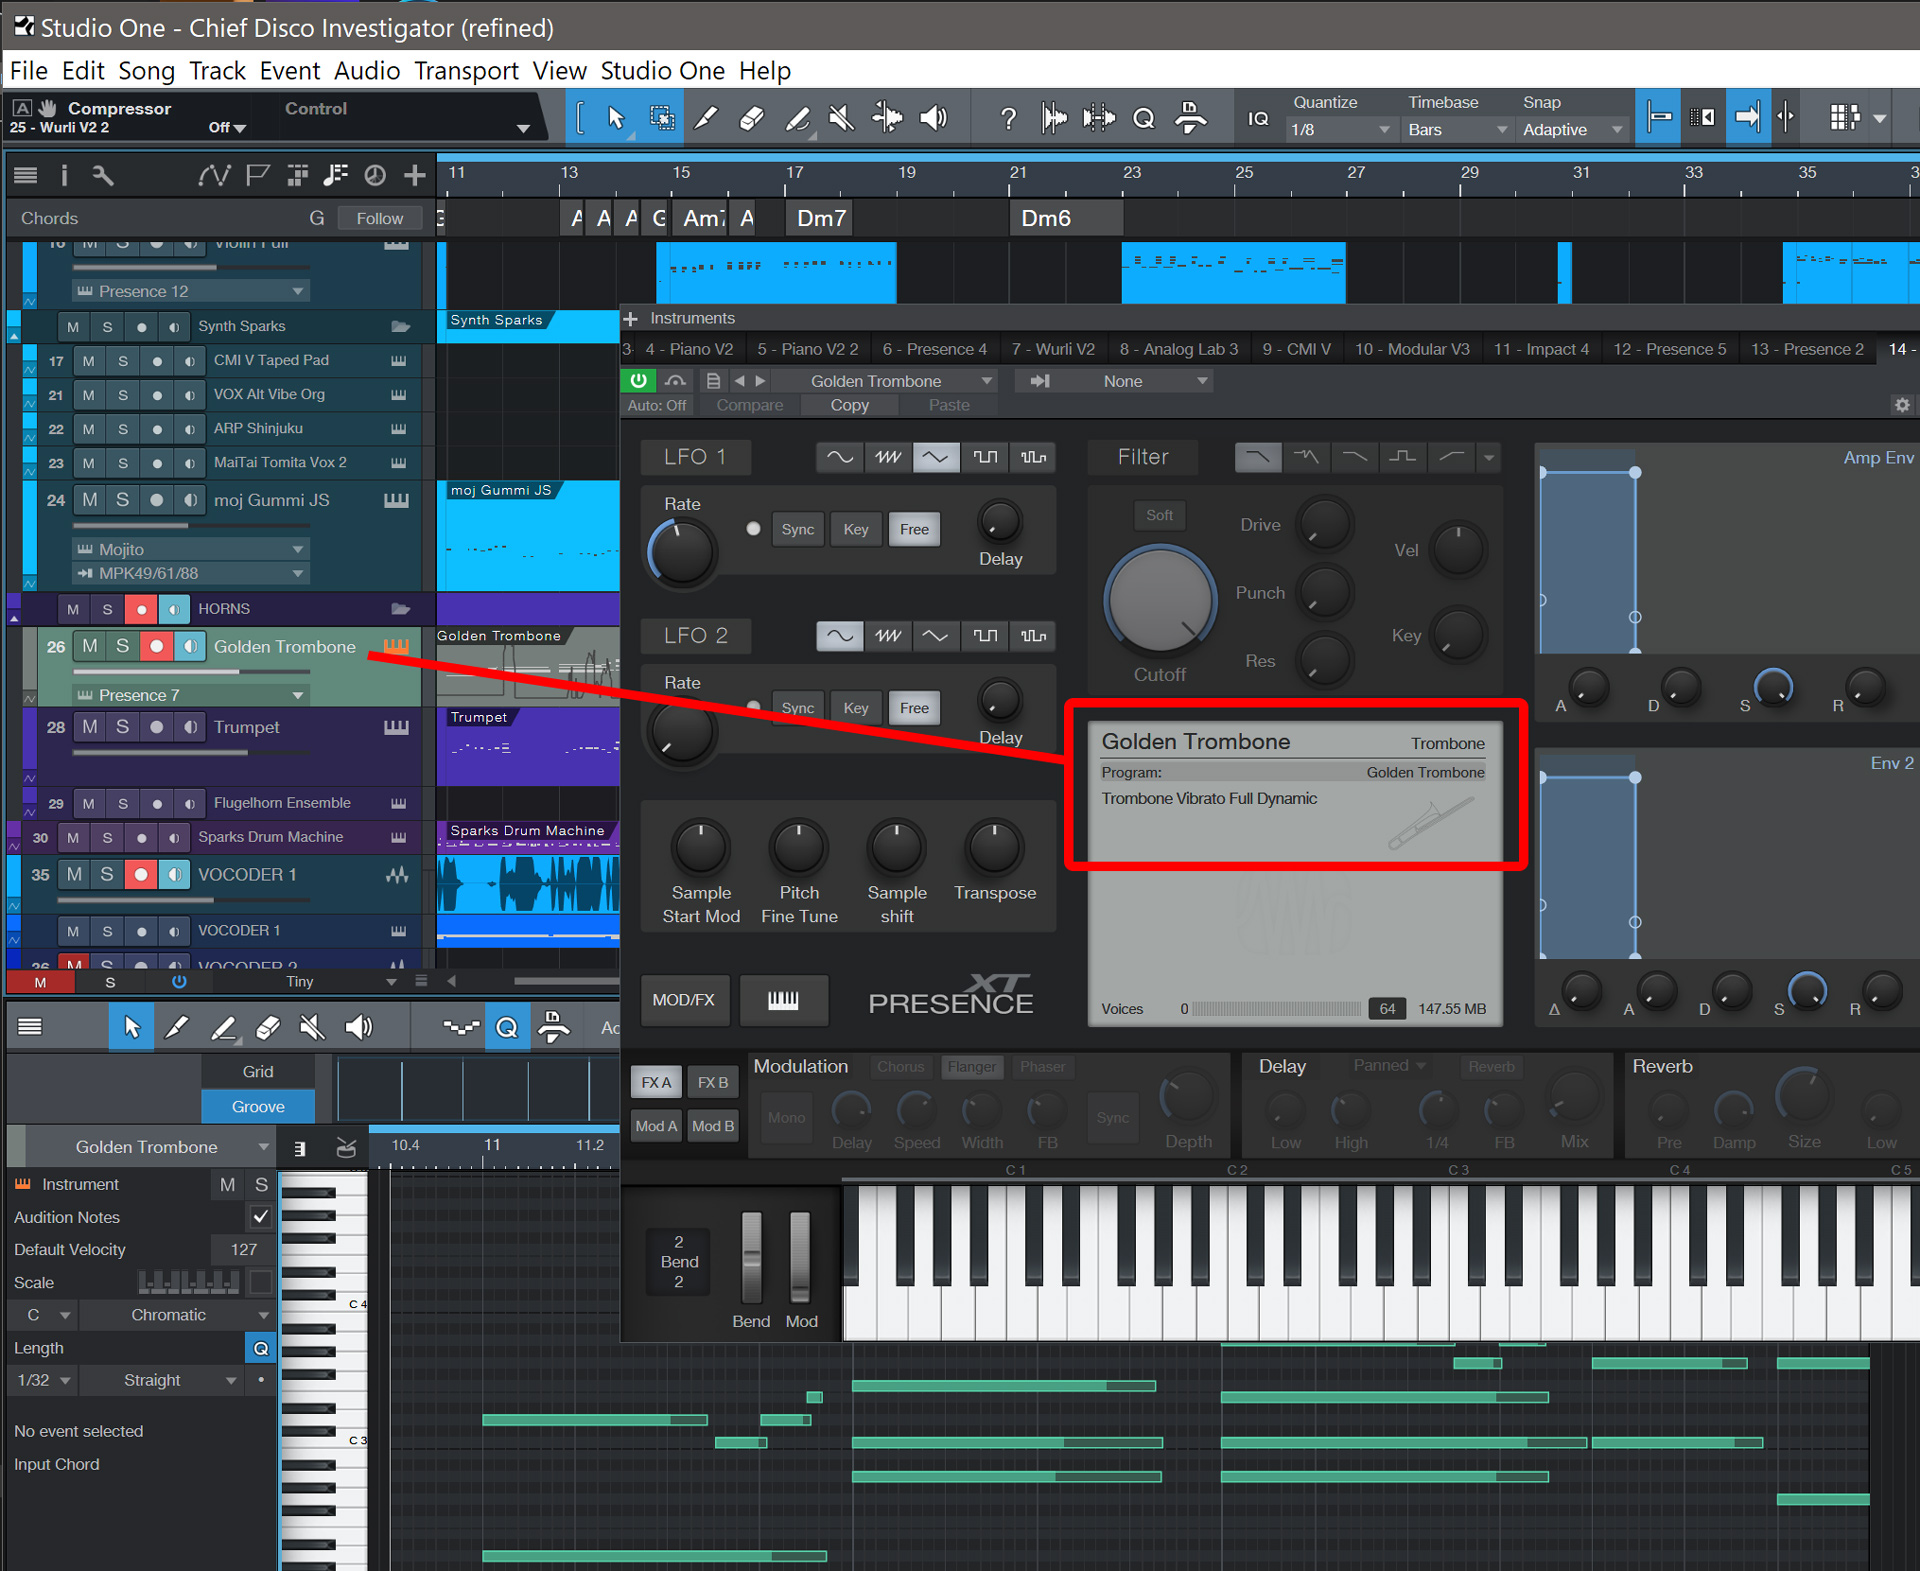
Task: Toggle Audition Notes checkbox
Action: point(260,1217)
